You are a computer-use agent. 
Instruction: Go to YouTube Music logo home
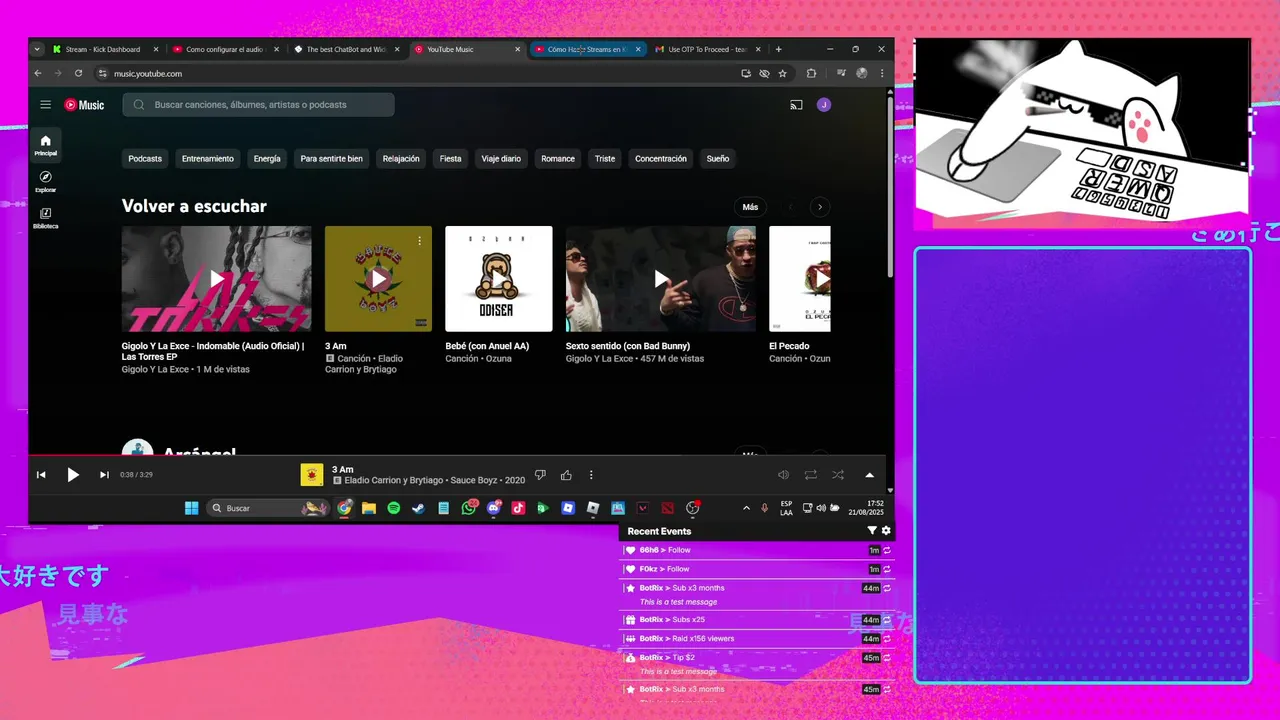point(84,105)
